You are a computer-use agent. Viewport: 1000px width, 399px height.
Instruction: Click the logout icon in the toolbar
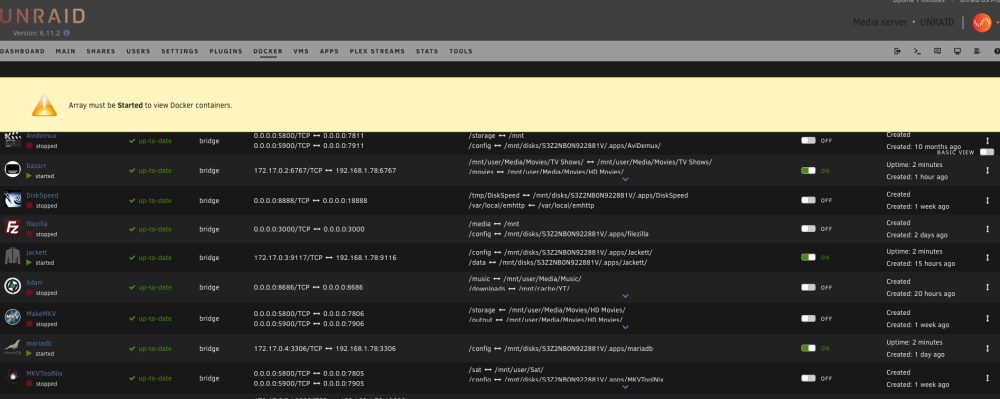click(897, 51)
